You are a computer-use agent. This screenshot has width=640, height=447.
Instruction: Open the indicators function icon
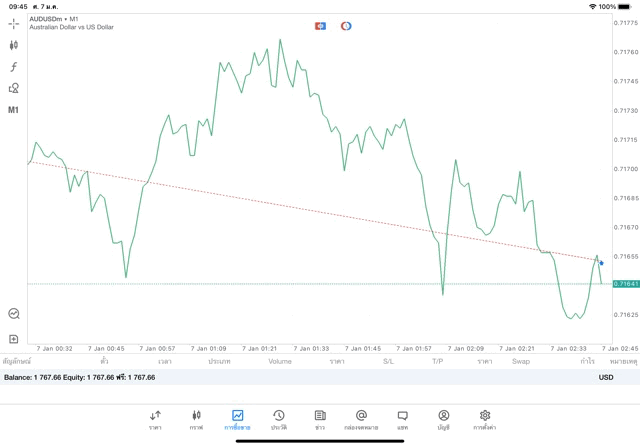(x=14, y=66)
